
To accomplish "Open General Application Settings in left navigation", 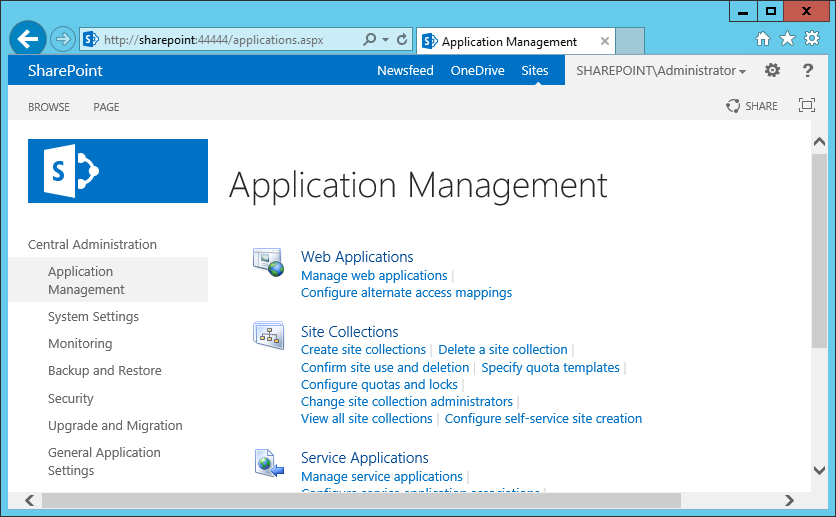I will click(x=104, y=462).
